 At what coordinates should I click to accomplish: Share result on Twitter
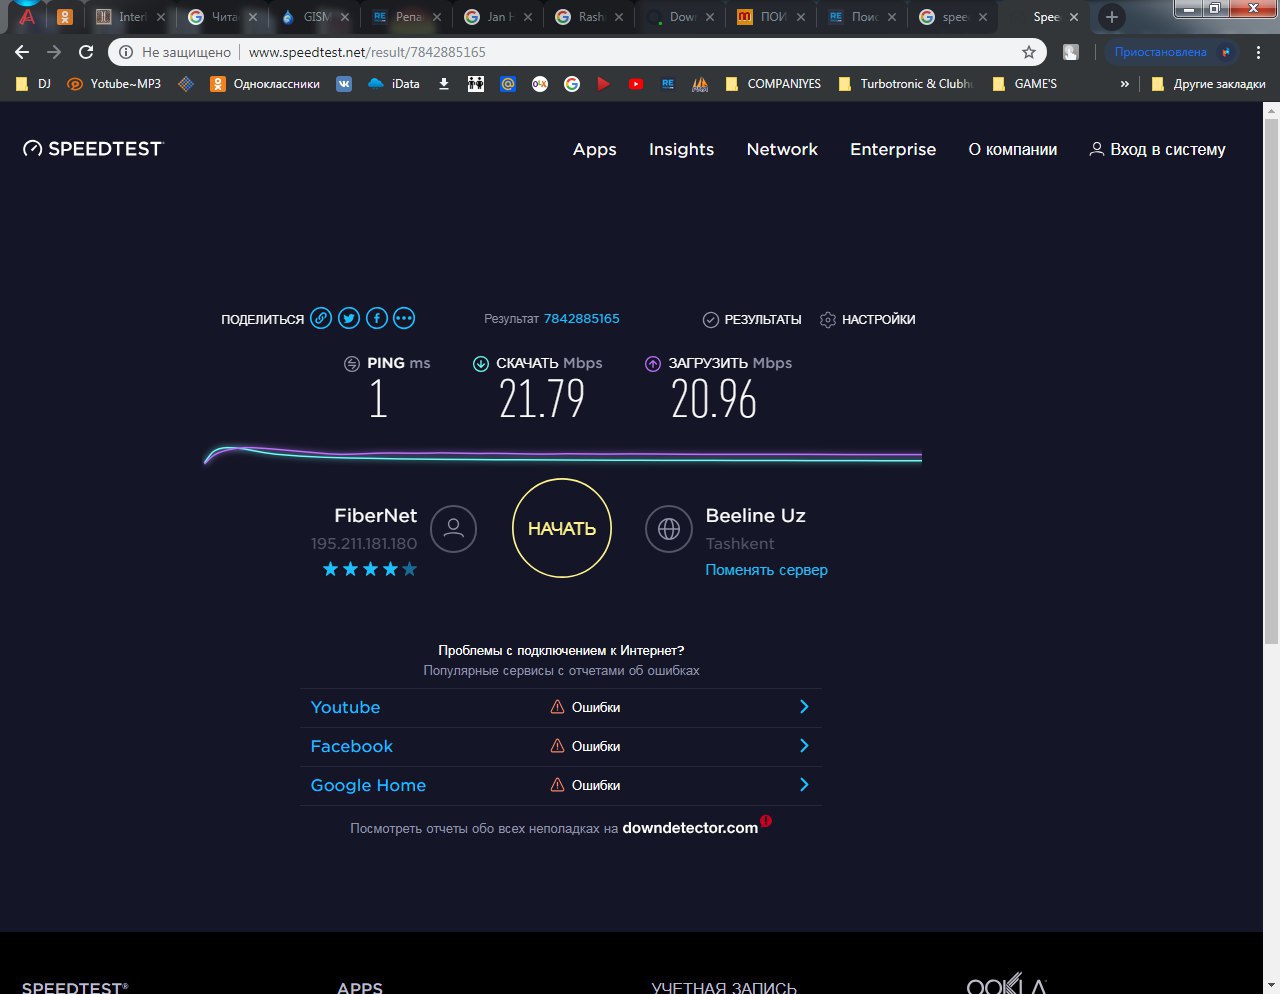click(x=348, y=319)
